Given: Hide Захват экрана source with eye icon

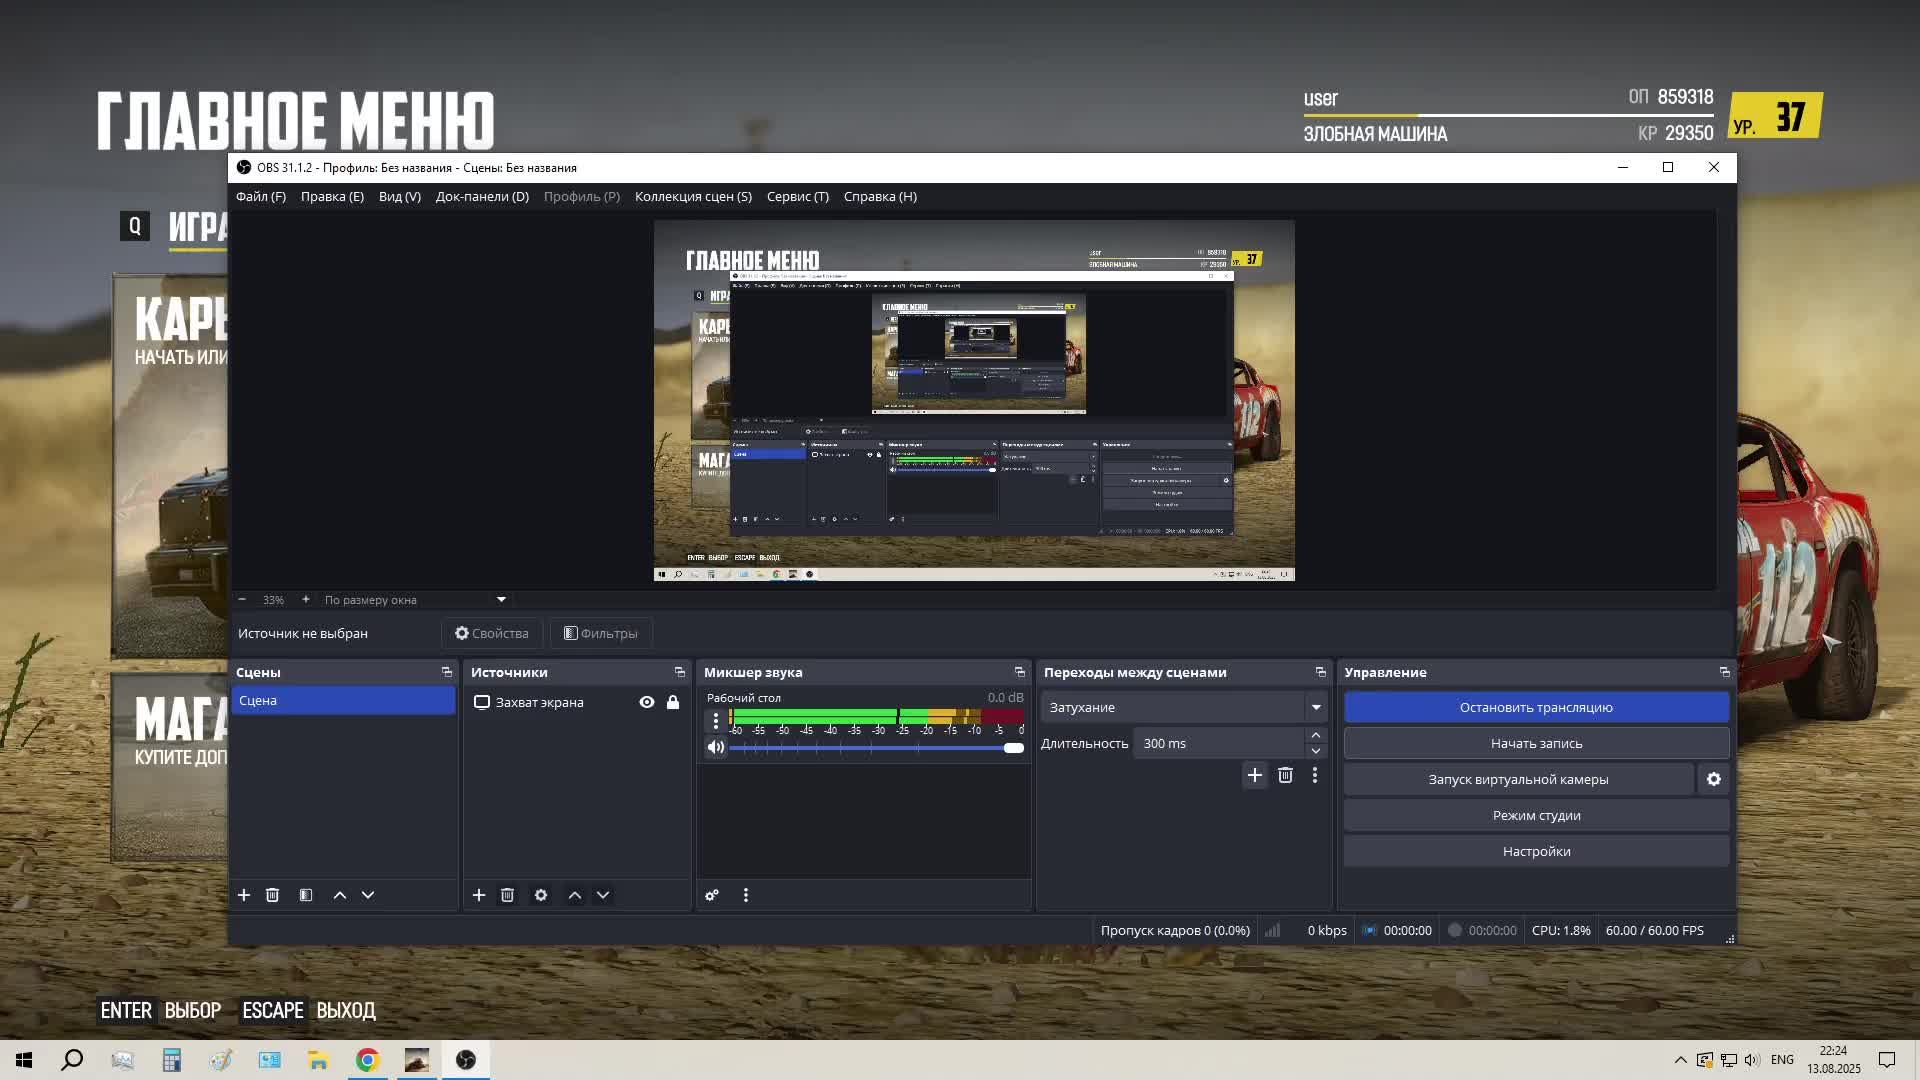Looking at the screenshot, I should pyautogui.click(x=647, y=702).
